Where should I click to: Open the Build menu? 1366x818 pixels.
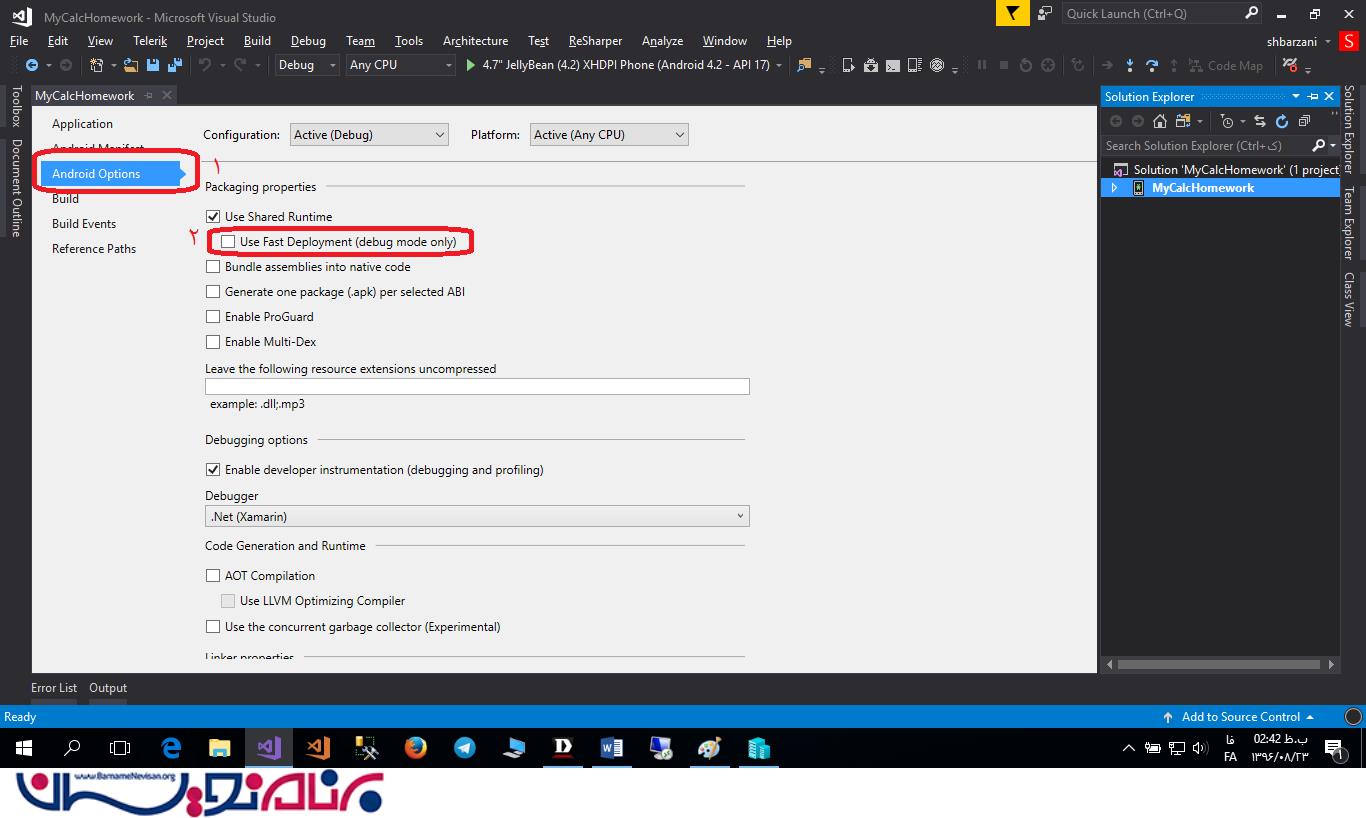pyautogui.click(x=257, y=41)
